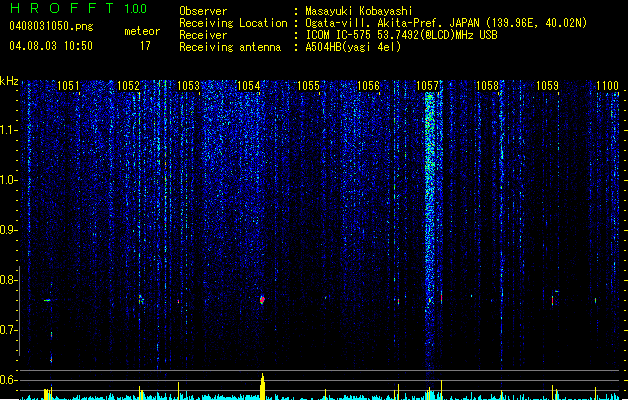Click the 0.7 kHz axis label
Image resolution: width=629 pixels, height=400 pixels.
(x=9, y=330)
